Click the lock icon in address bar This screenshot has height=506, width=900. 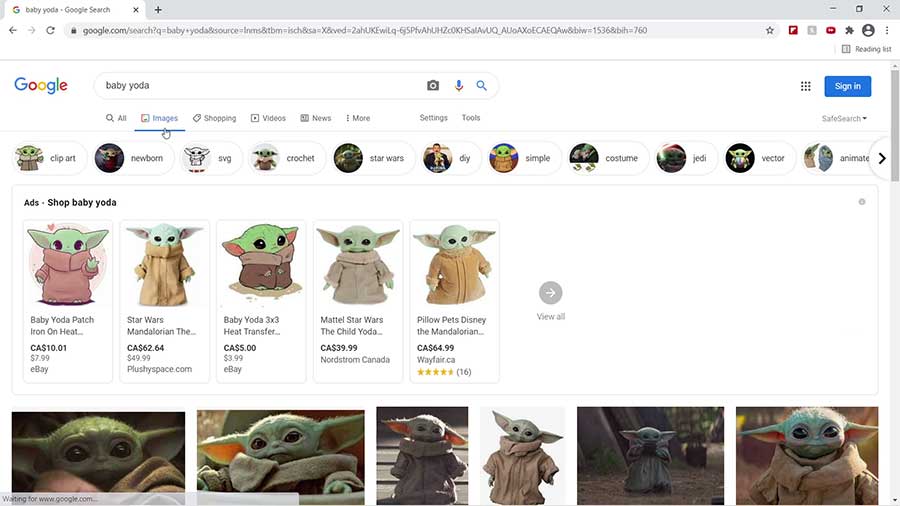[73, 30]
